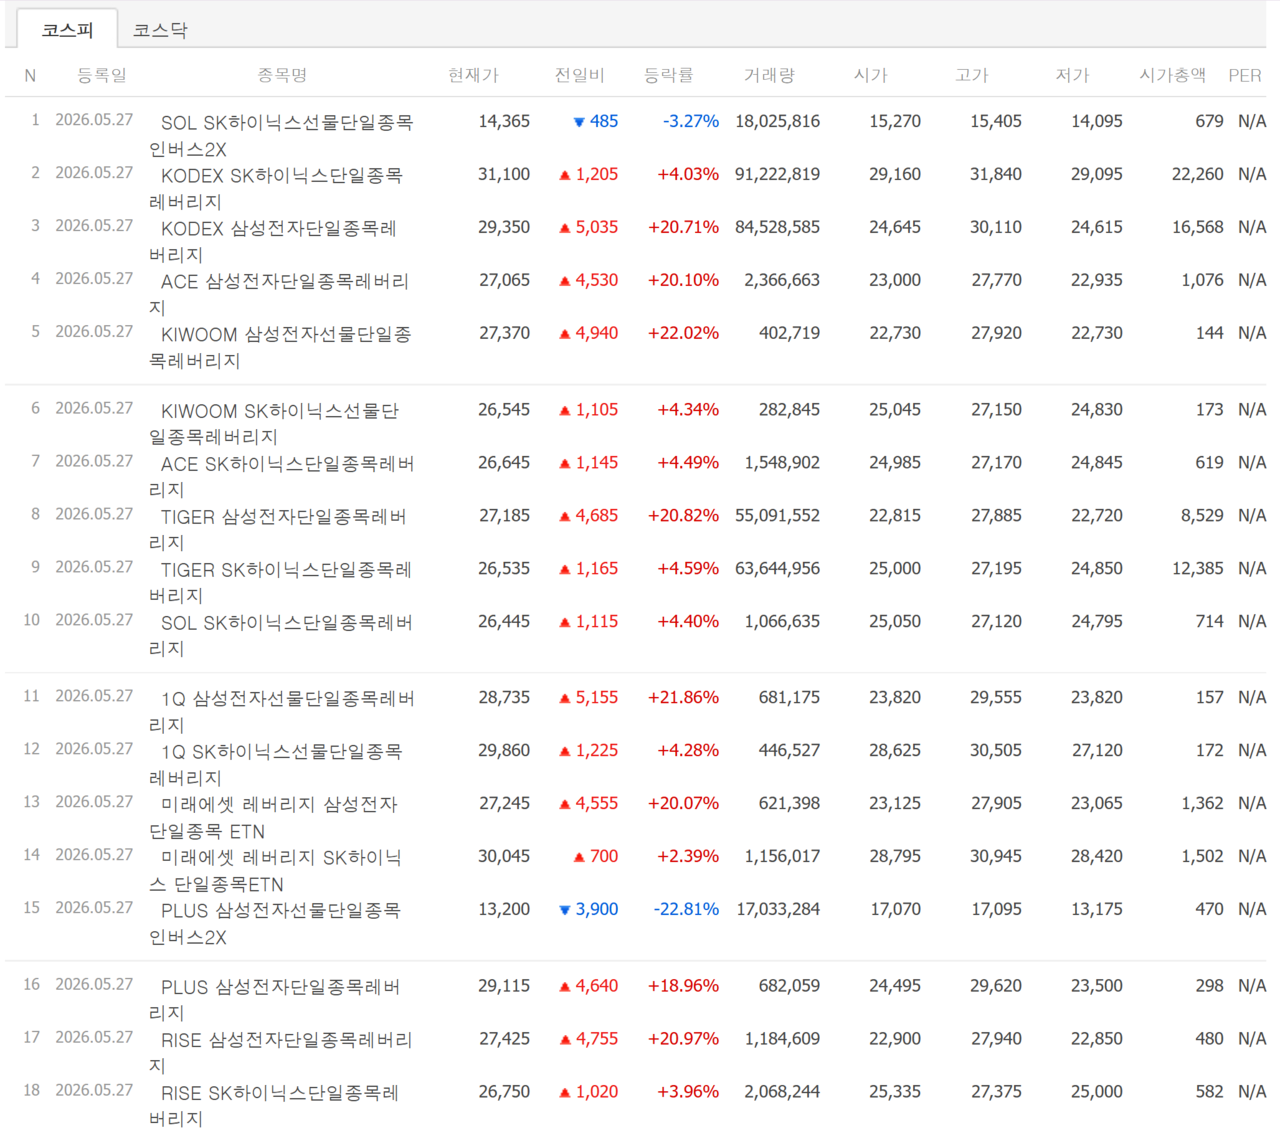Open 미래에셋 레버리지 삼성전자 단일종목 ETN link
The height and width of the screenshot is (1133, 1280).
pos(274,818)
